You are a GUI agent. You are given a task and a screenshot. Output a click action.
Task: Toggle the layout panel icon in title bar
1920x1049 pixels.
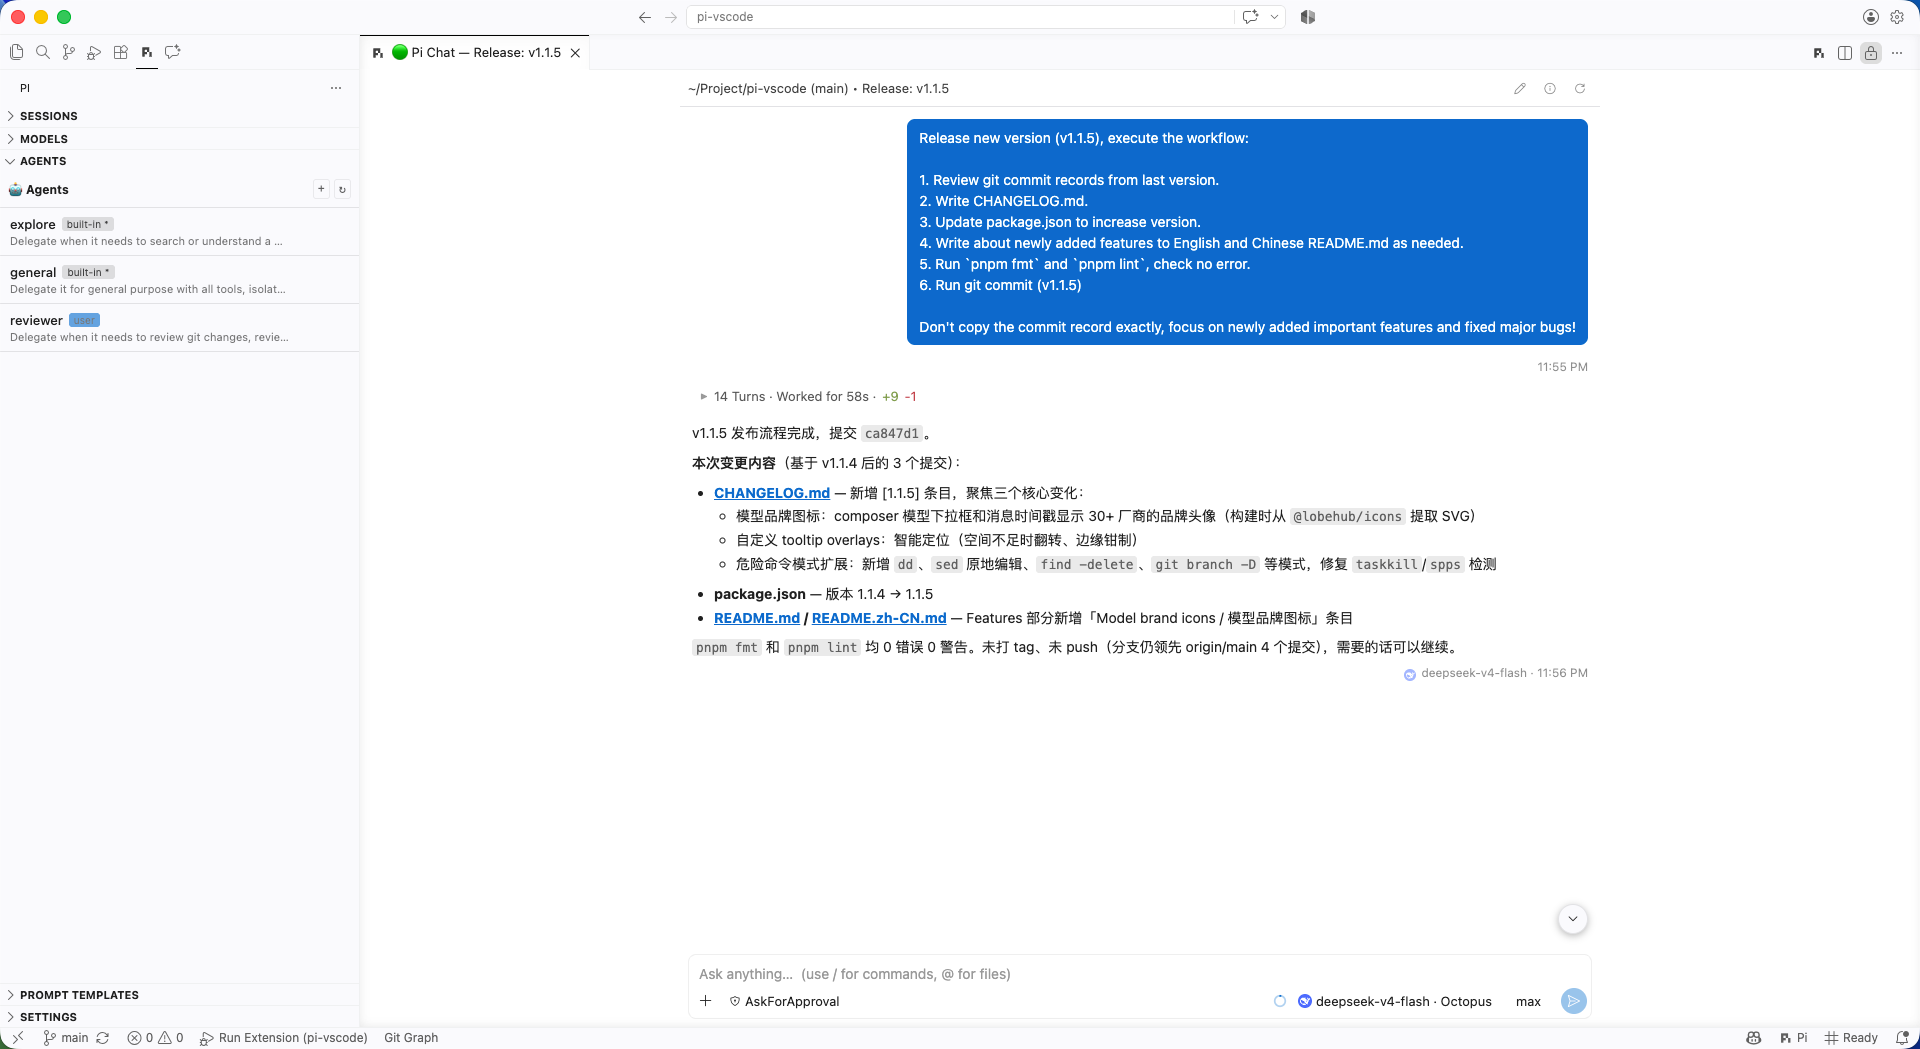[1308, 17]
